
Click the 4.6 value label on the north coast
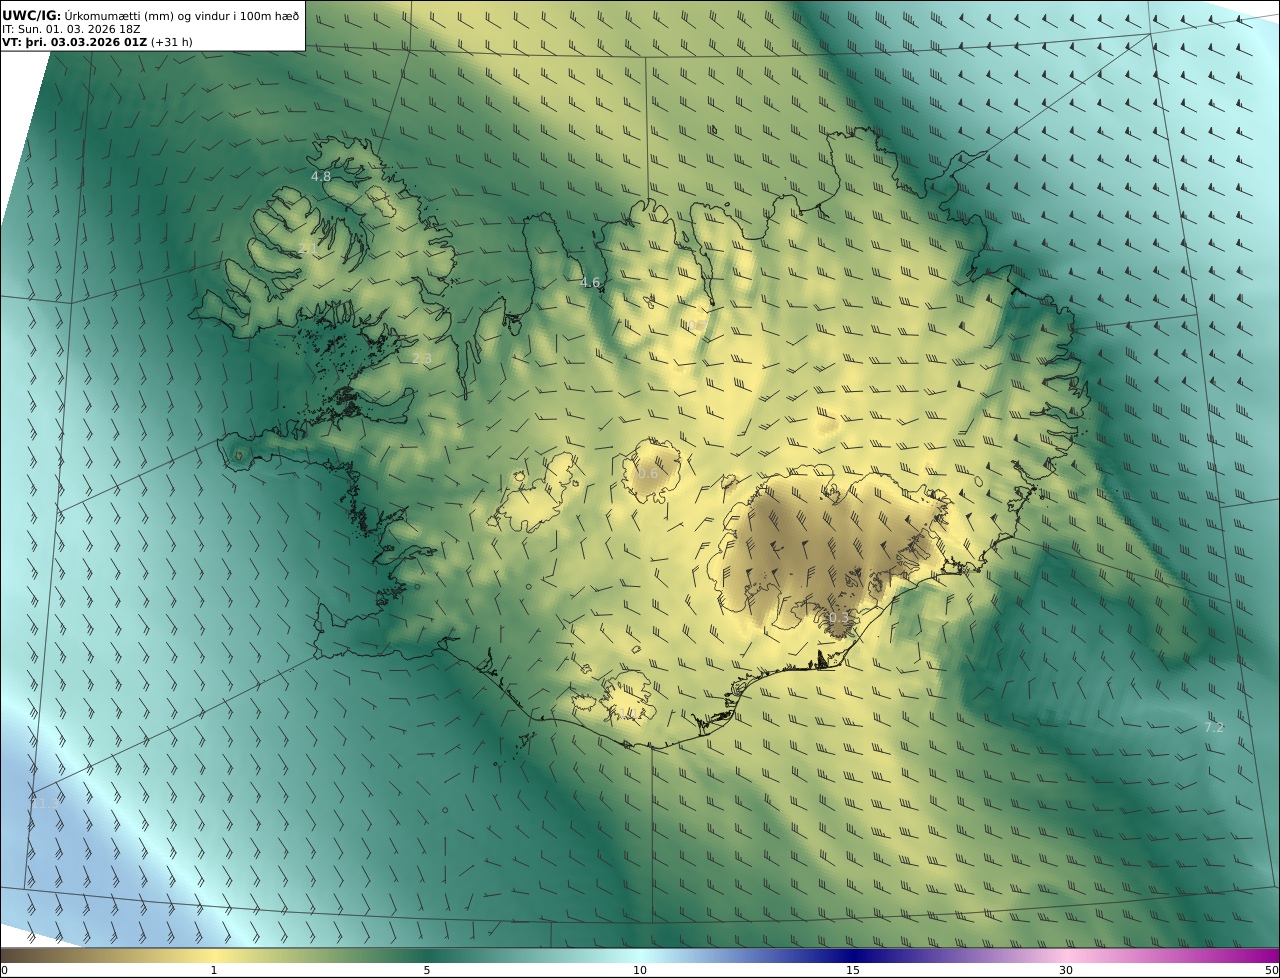coord(591,283)
